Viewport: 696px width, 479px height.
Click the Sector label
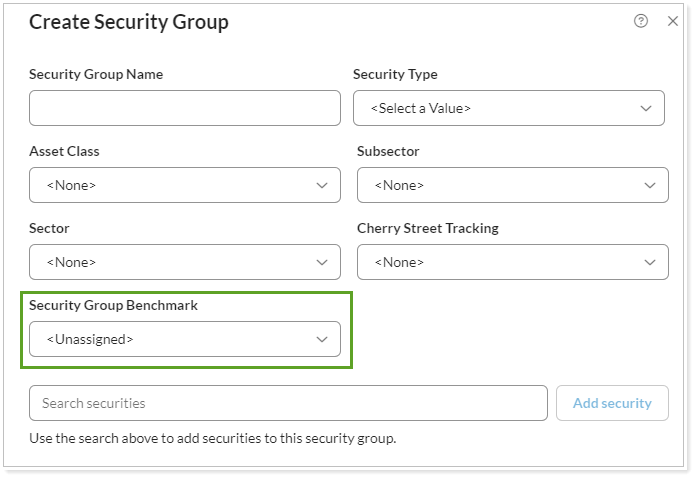point(49,228)
